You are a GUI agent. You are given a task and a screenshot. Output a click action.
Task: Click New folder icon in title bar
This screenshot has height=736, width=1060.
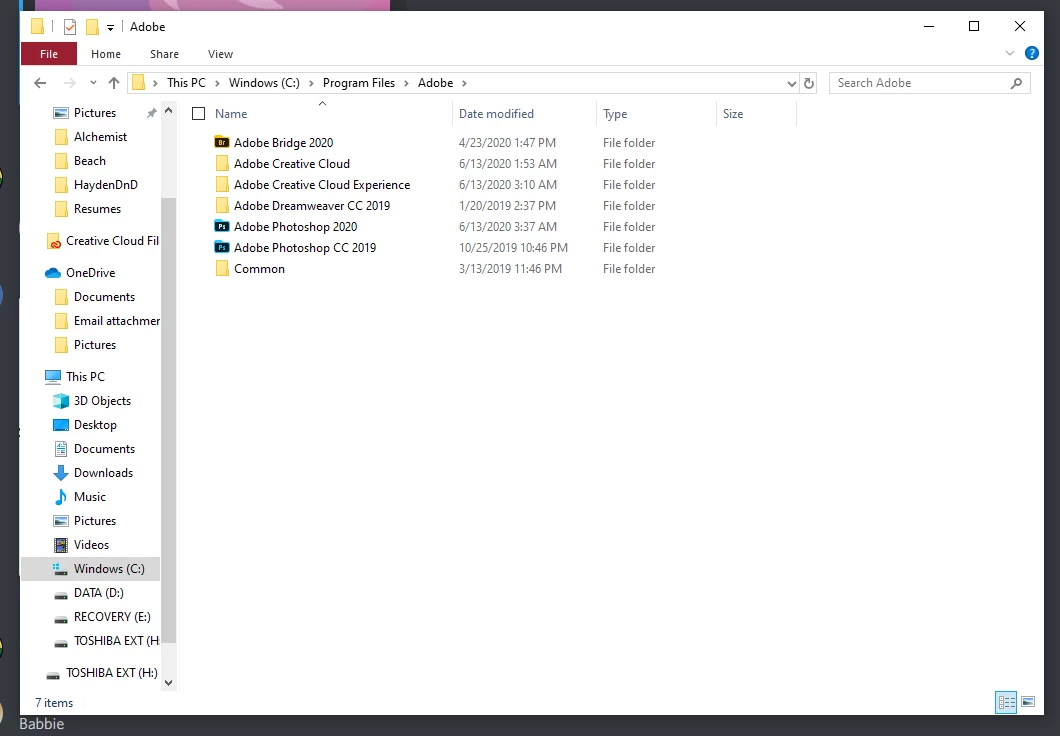tap(92, 27)
